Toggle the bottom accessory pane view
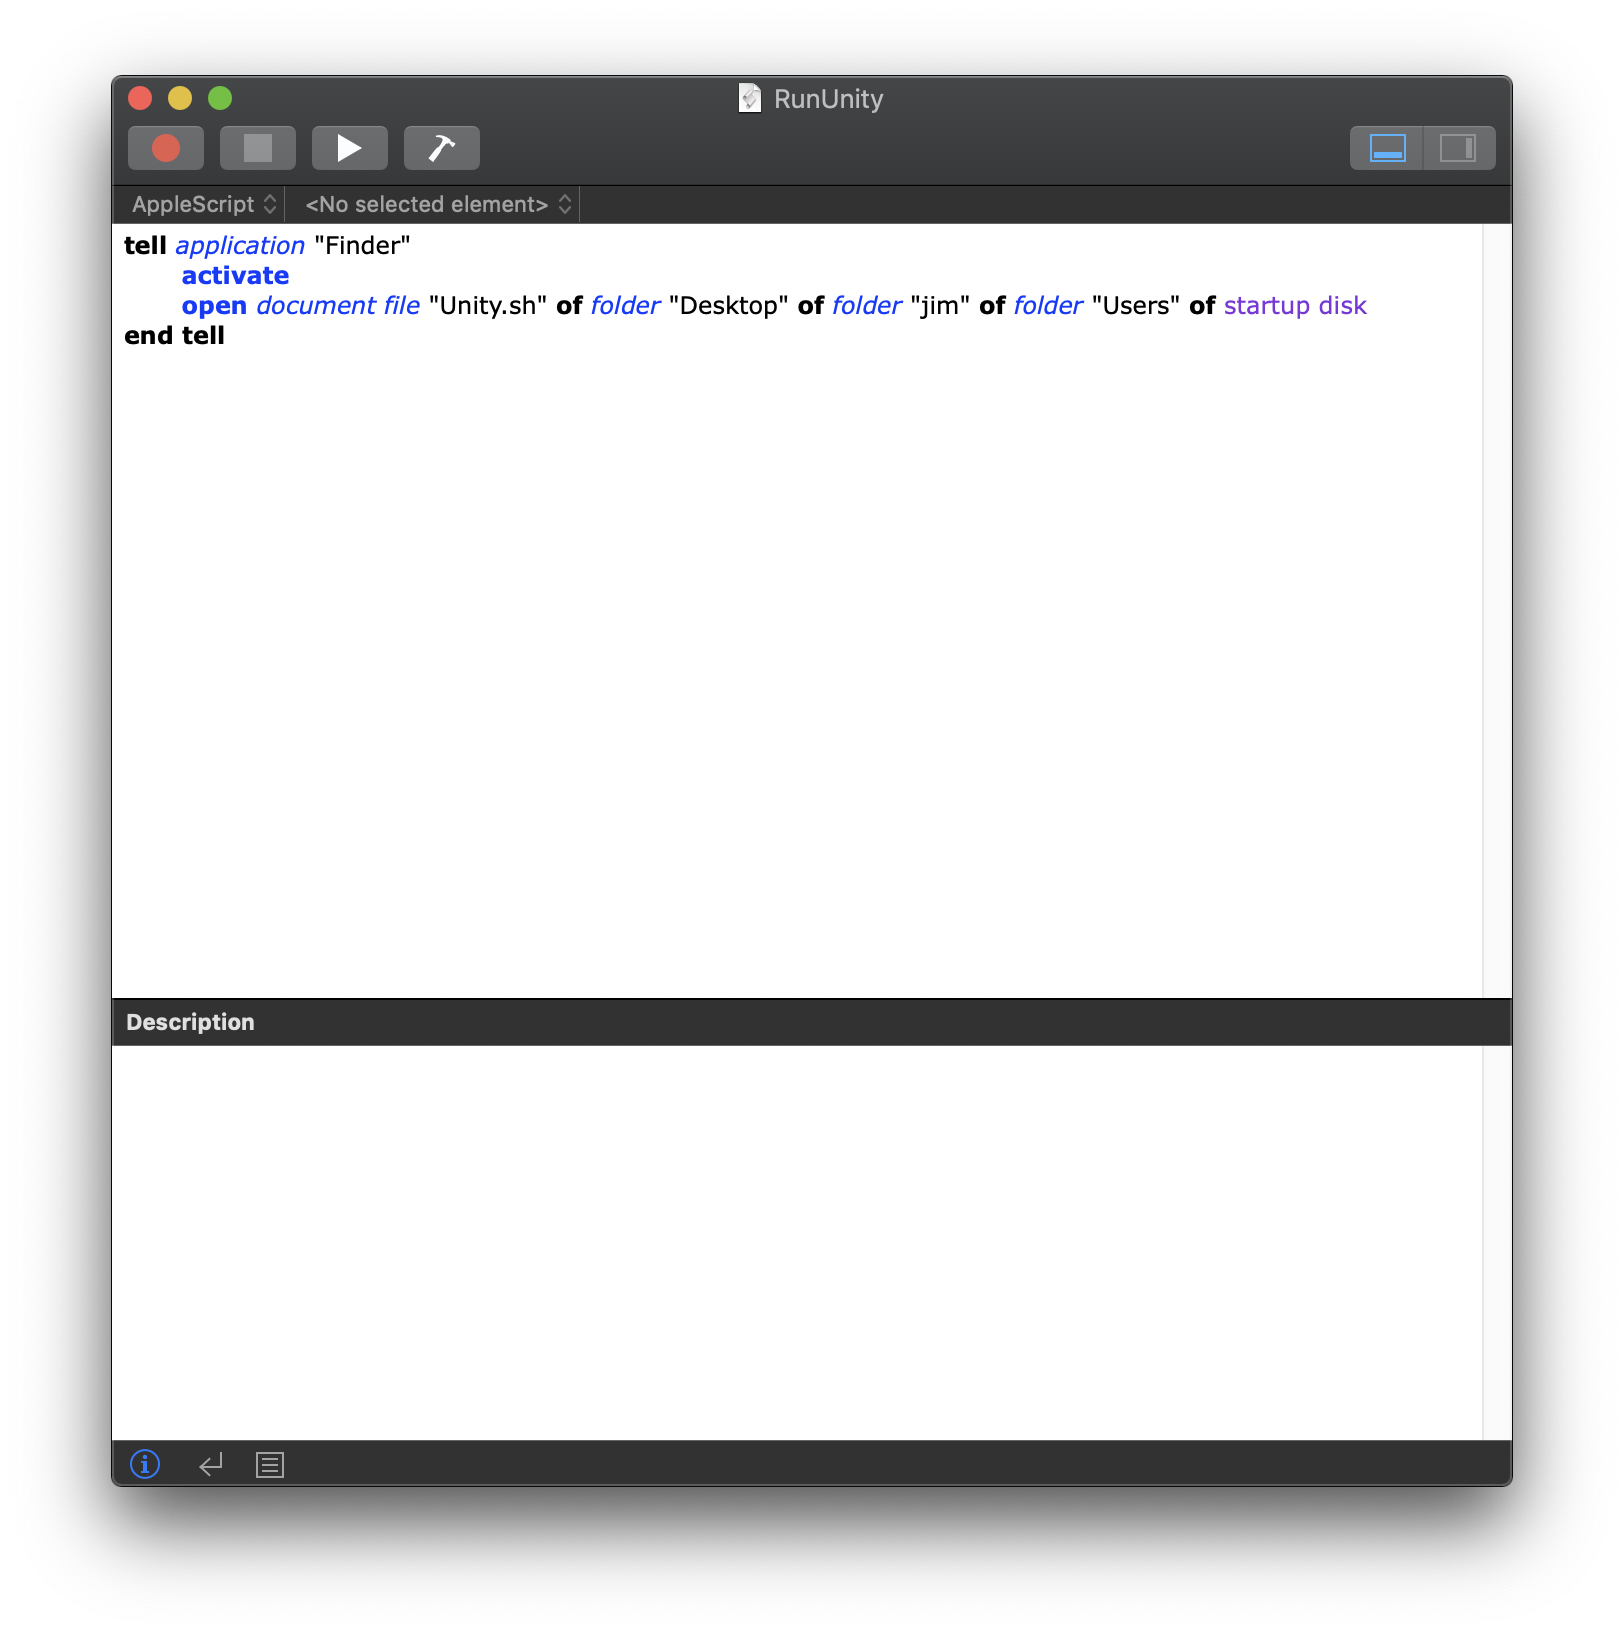Image resolution: width=1624 pixels, height=1634 pixels. coord(1387,148)
